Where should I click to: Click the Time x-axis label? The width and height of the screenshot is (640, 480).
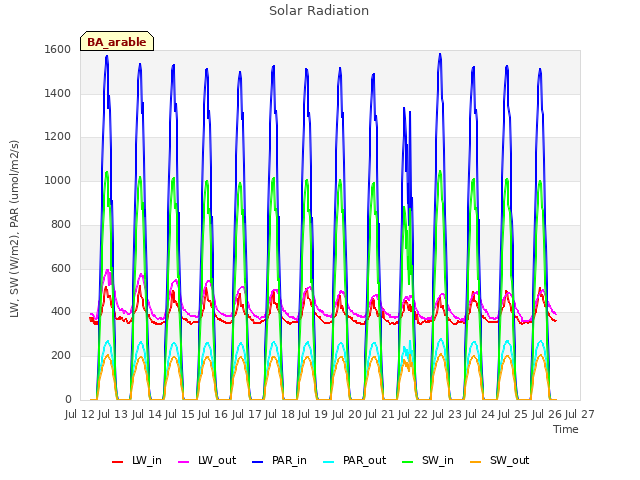click(566, 429)
